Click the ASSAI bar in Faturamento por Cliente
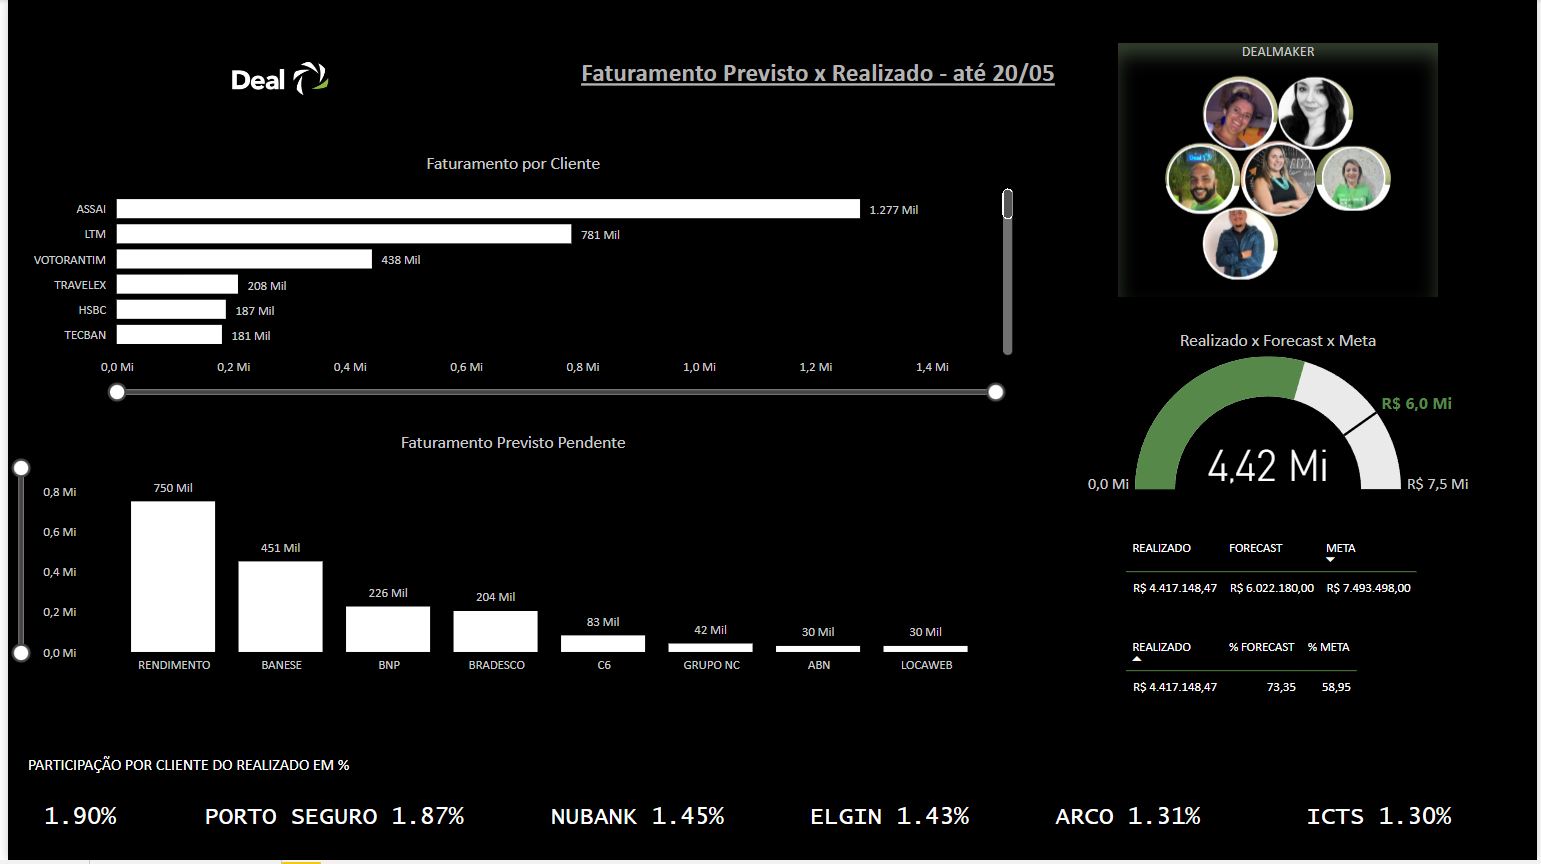The height and width of the screenshot is (864, 1541). pyautogui.click(x=488, y=209)
